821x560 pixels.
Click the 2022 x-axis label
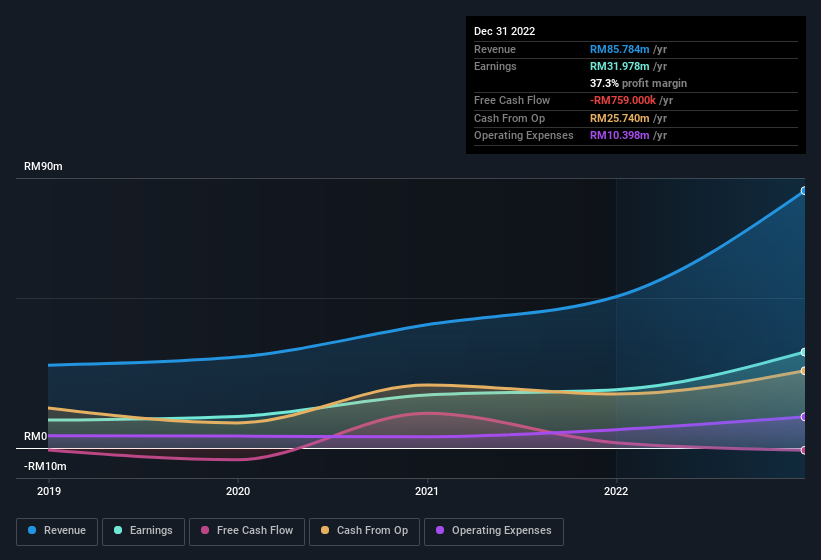(x=616, y=491)
